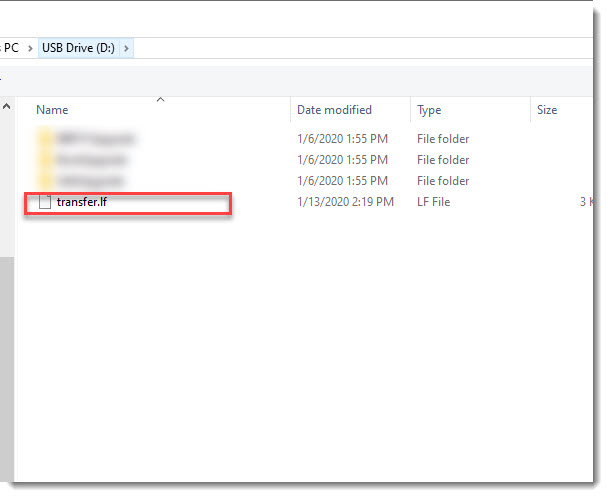The width and height of the screenshot is (608, 497).
Task: Select the second blurred folder's icon
Action: pos(44,160)
